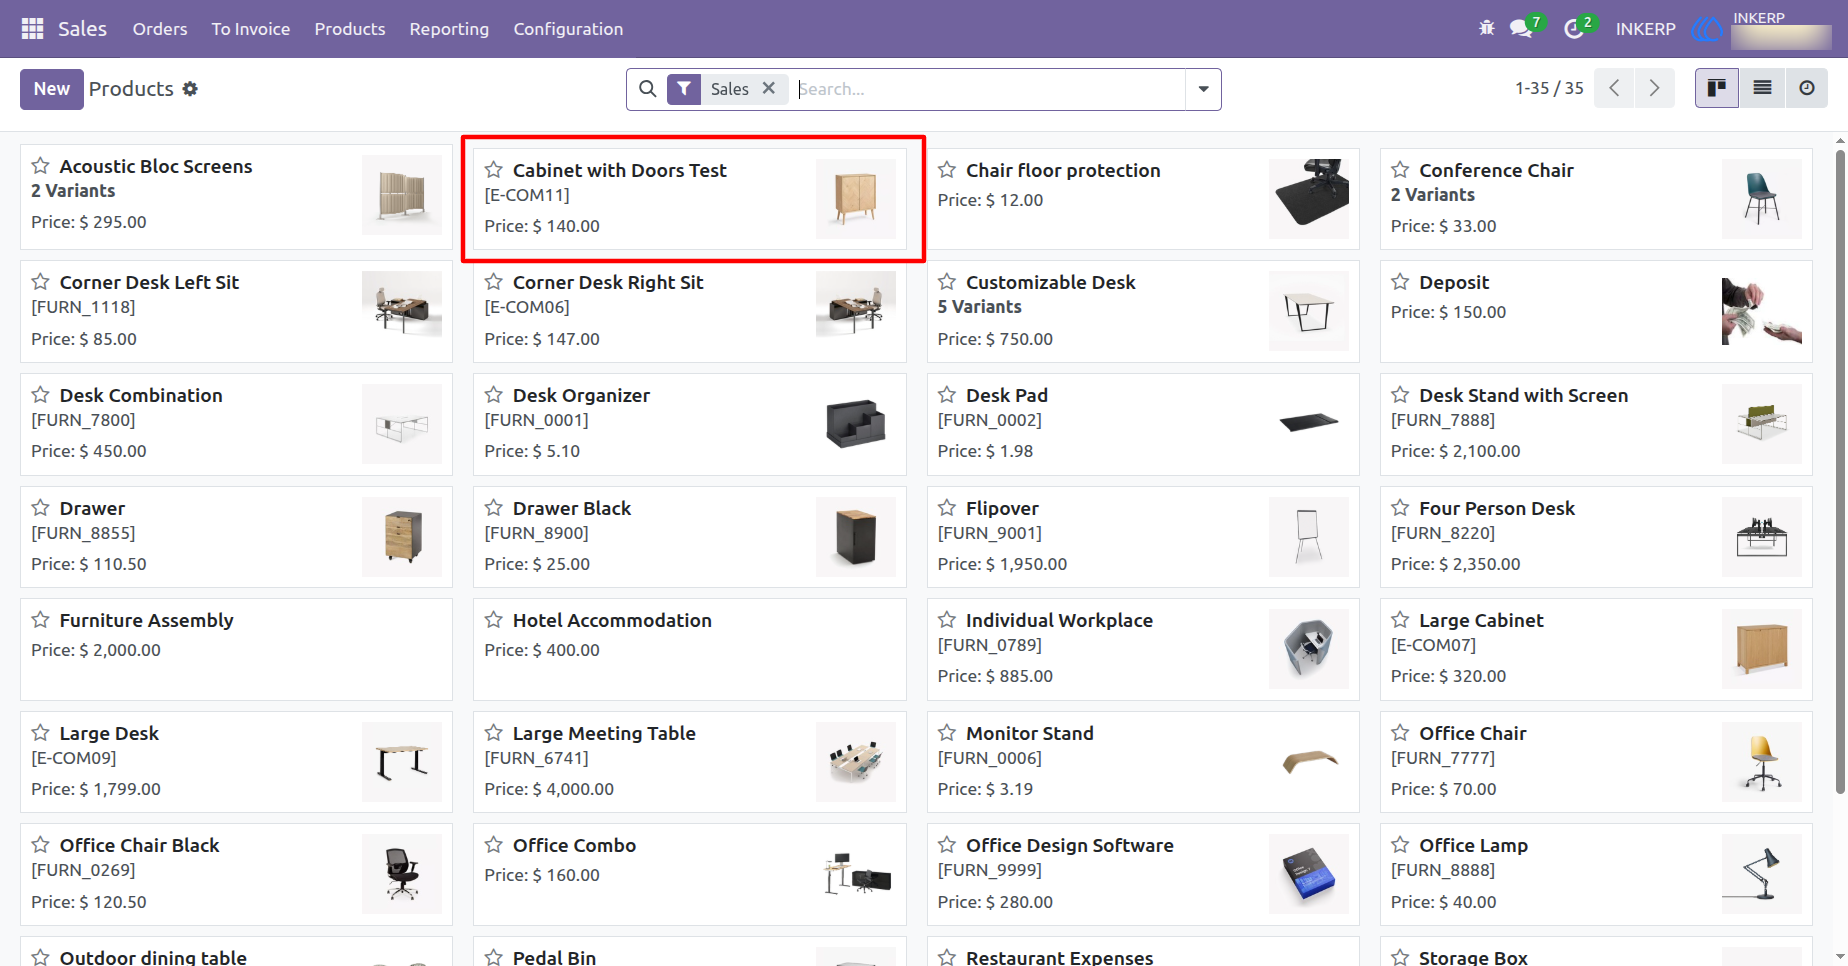Screen dimensions: 1848x966
Task: Toggle favorite star on Desk Organizer
Action: (493, 395)
